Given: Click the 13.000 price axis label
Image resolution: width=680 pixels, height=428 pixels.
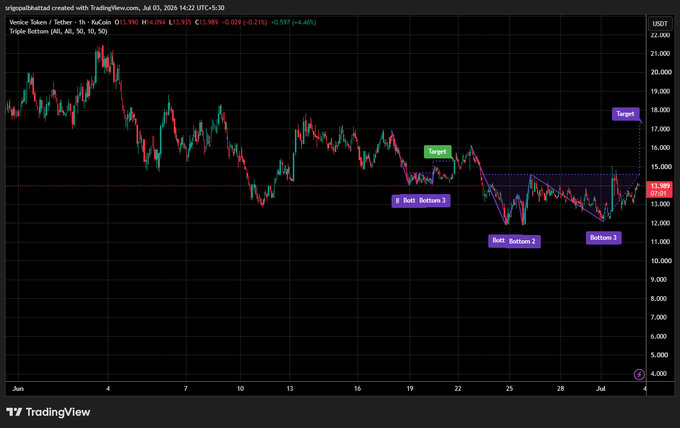Looking at the screenshot, I should click(660, 204).
